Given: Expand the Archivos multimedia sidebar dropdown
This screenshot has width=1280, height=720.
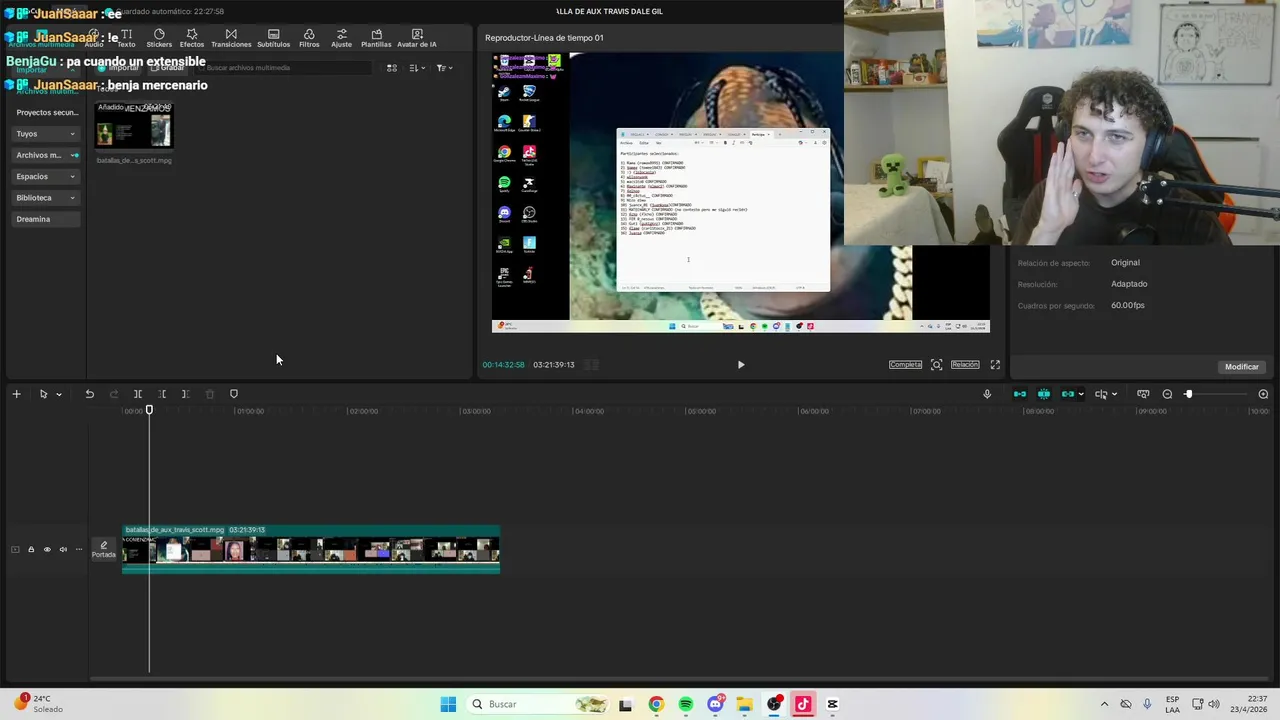Looking at the screenshot, I should (x=46, y=155).
